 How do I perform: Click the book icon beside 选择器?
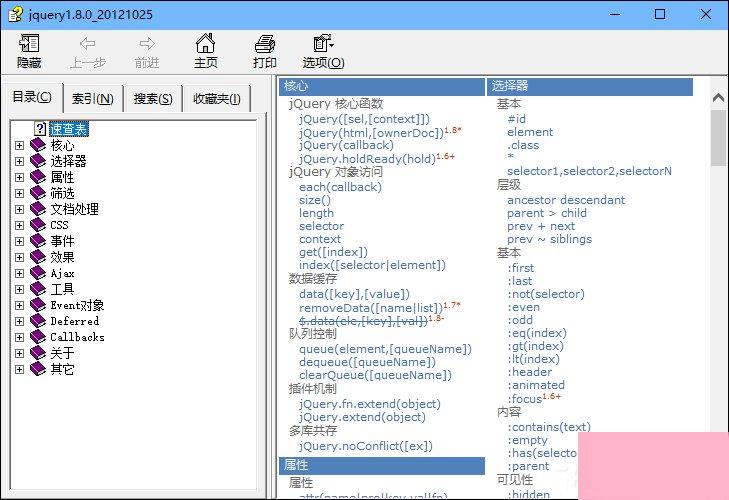click(x=38, y=161)
